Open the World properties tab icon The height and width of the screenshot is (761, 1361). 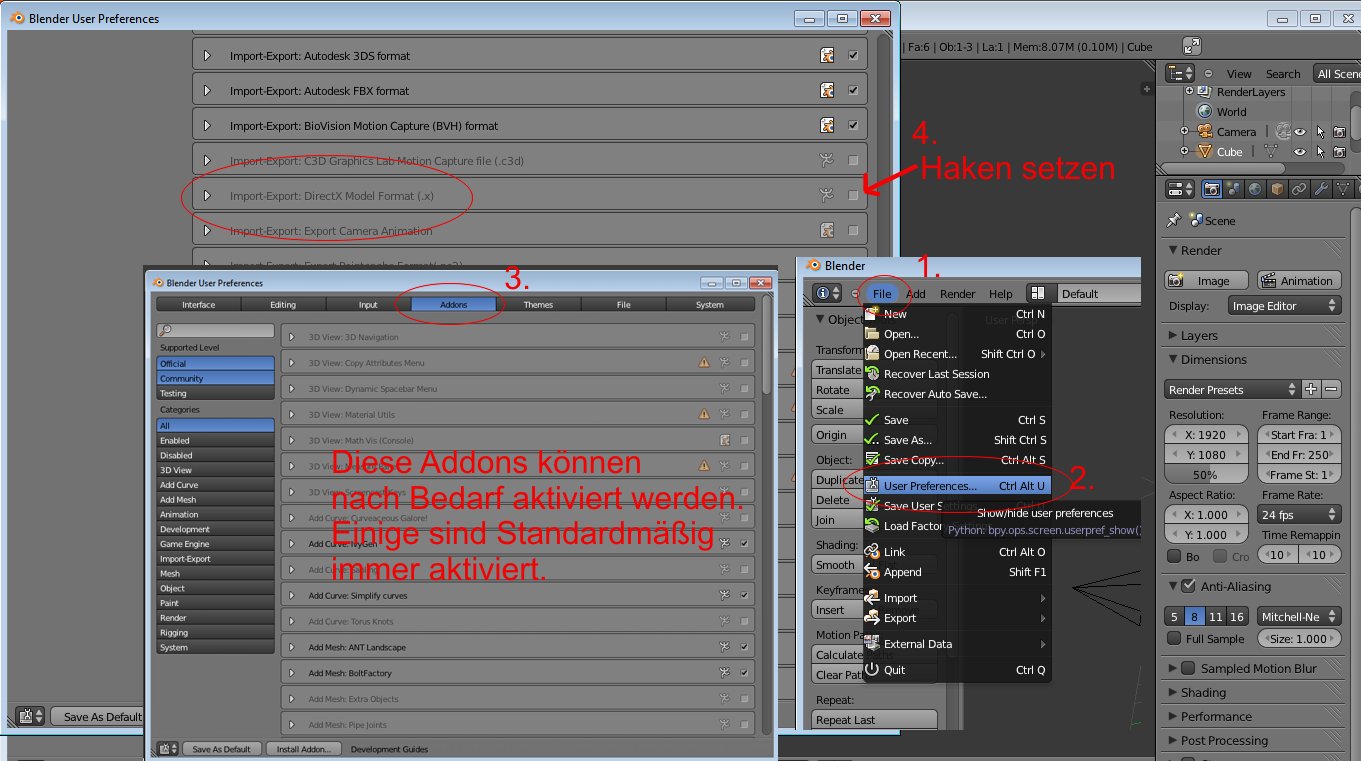pos(1255,189)
